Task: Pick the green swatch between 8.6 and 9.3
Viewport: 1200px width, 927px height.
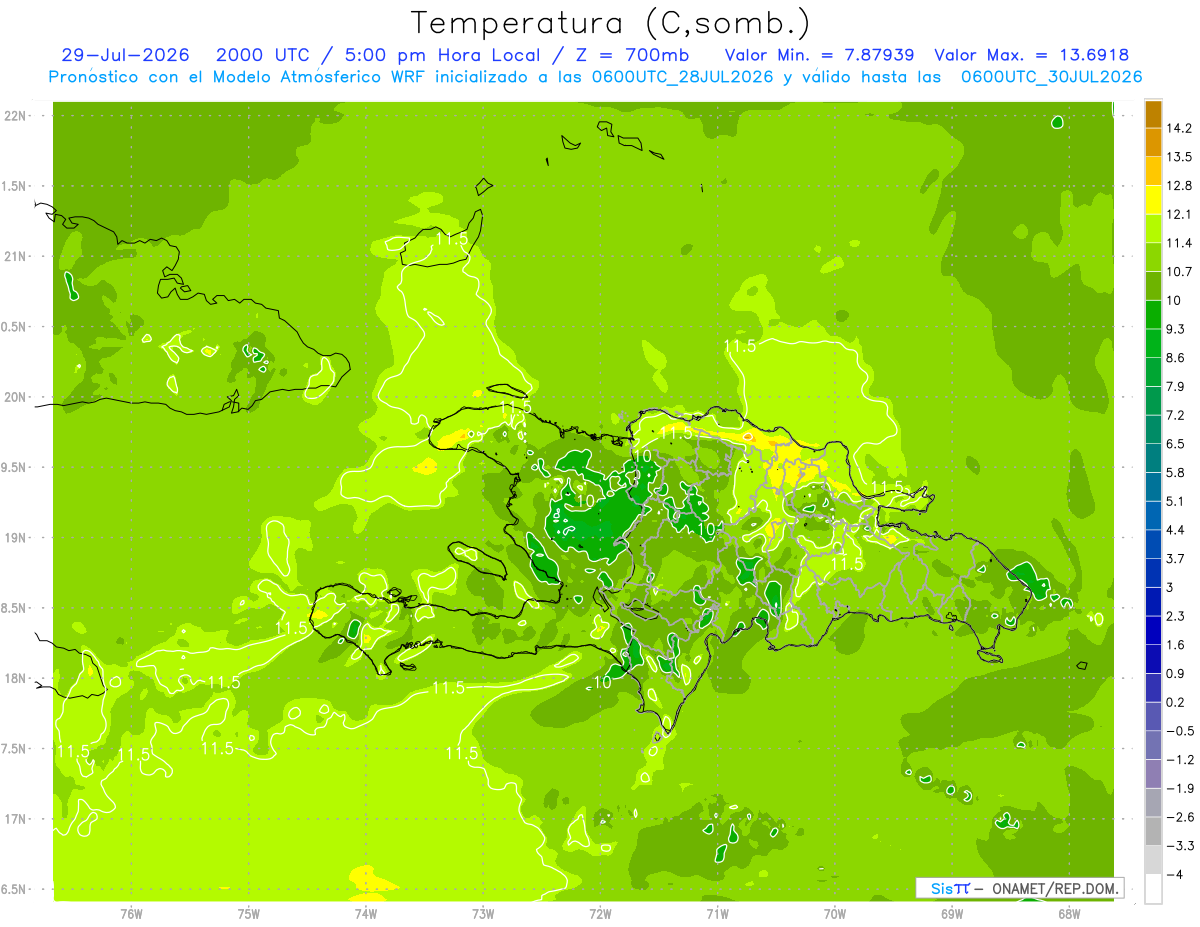Action: coord(1153,343)
